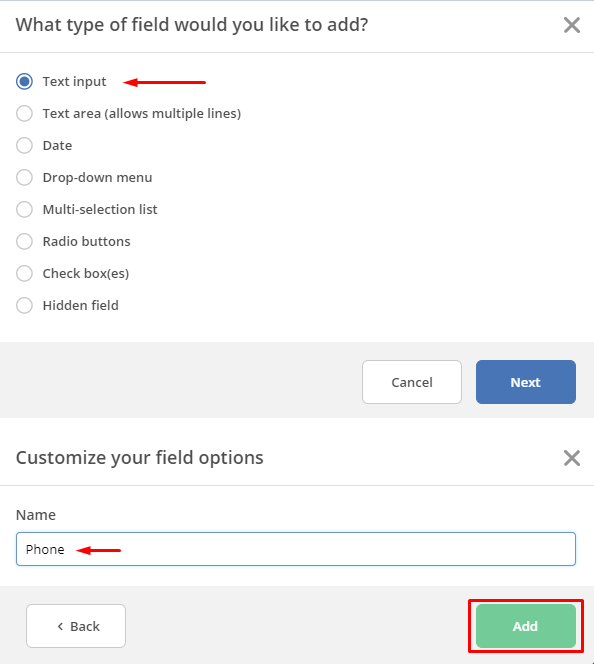Click the Check box(es) label text
This screenshot has height=664, width=594.
click(86, 273)
